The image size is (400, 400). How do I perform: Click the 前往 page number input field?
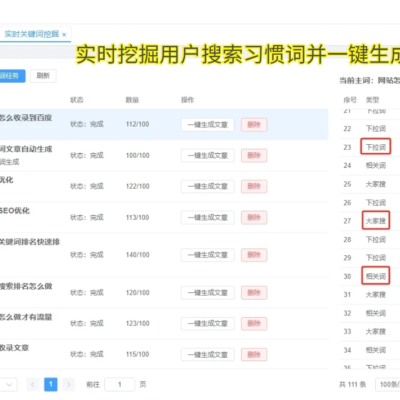tap(120, 384)
